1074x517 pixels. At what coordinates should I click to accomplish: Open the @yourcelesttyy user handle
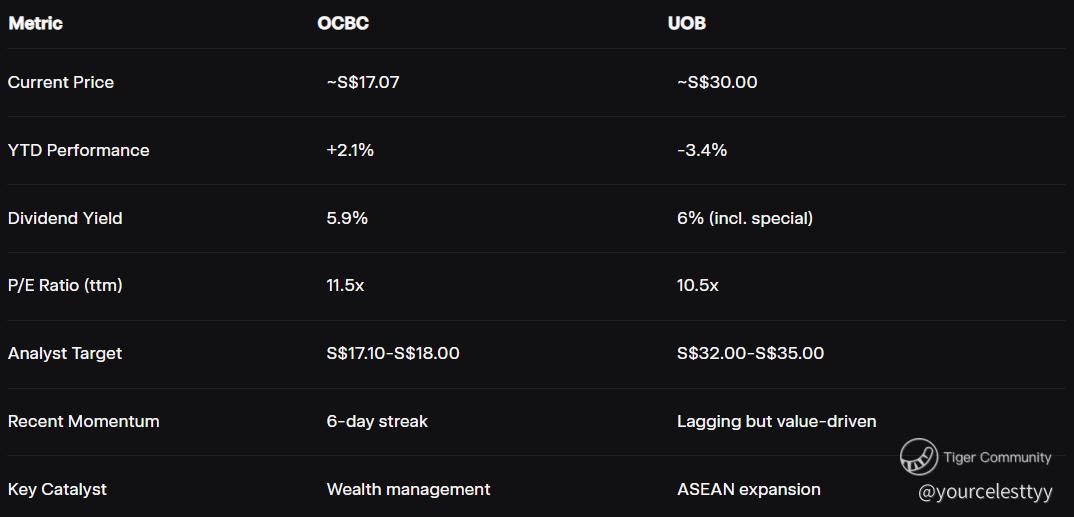(984, 492)
